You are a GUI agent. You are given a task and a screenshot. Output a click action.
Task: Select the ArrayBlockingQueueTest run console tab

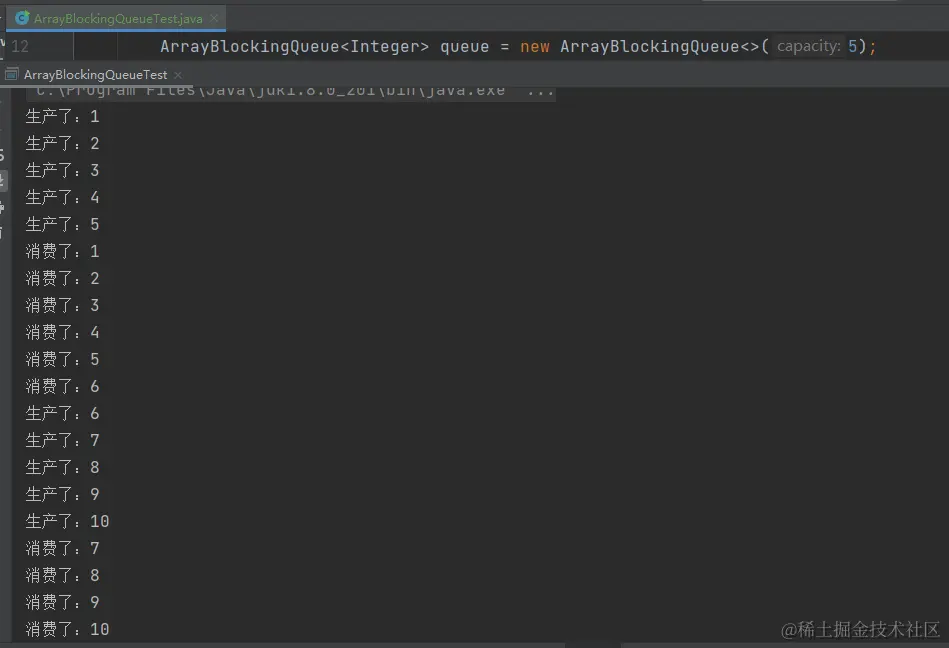[x=95, y=75]
